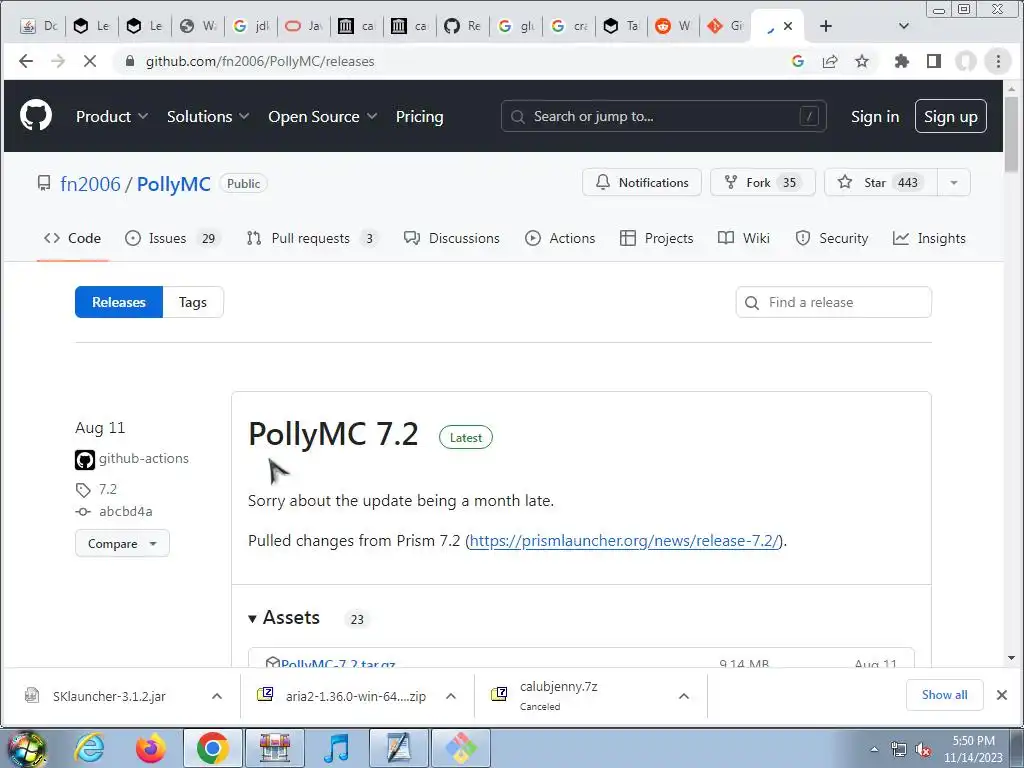This screenshot has height=768, width=1024.
Task: Open calubjenny.7z download options arrow
Action: coord(684,696)
